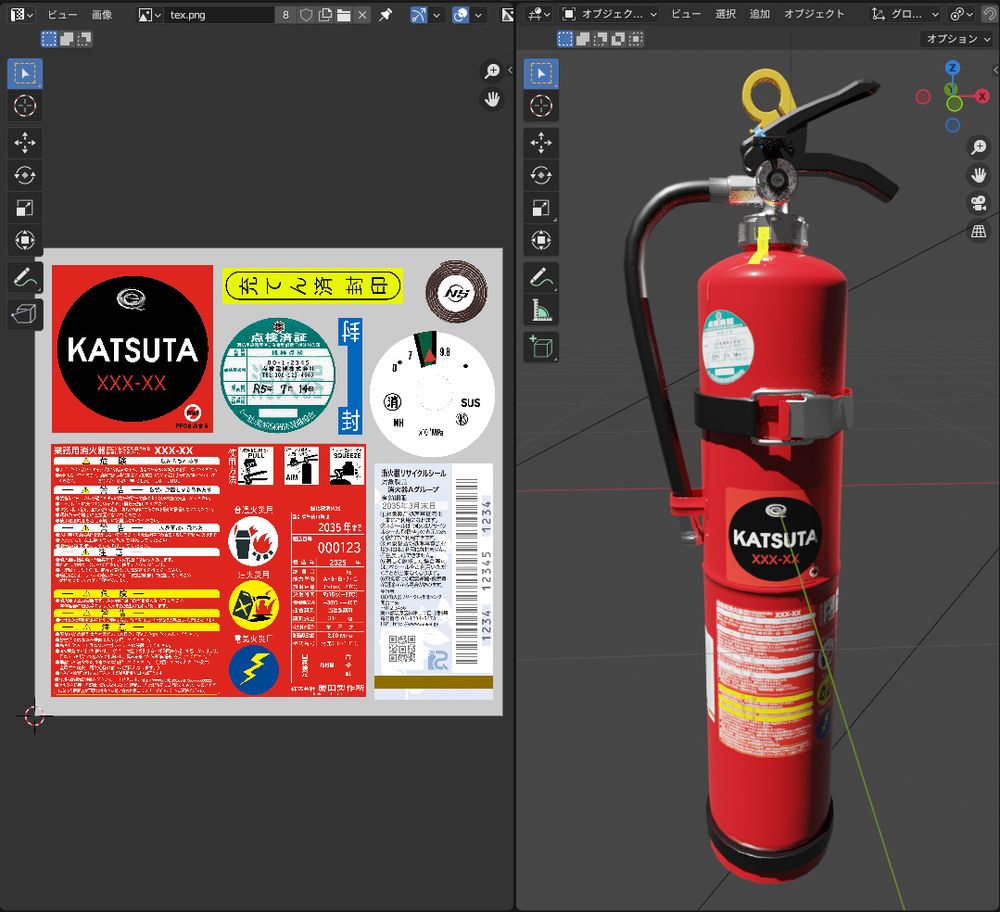Image resolution: width=1000 pixels, height=912 pixels.
Task: Open the image browse dropdown beside tex.png
Action: tap(150, 15)
